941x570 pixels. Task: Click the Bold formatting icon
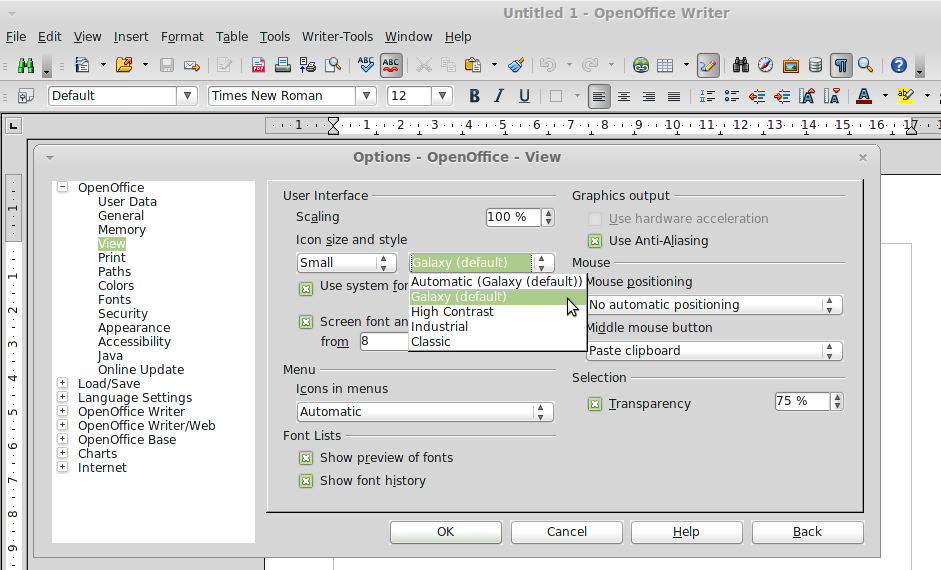point(474,96)
